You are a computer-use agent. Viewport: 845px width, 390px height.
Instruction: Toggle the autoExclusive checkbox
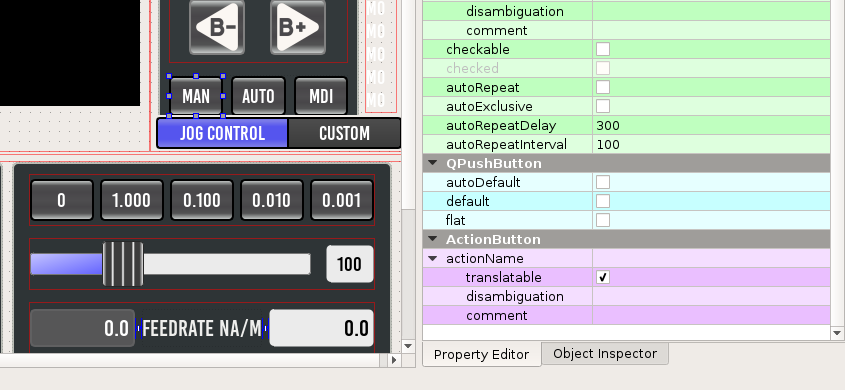click(x=602, y=106)
